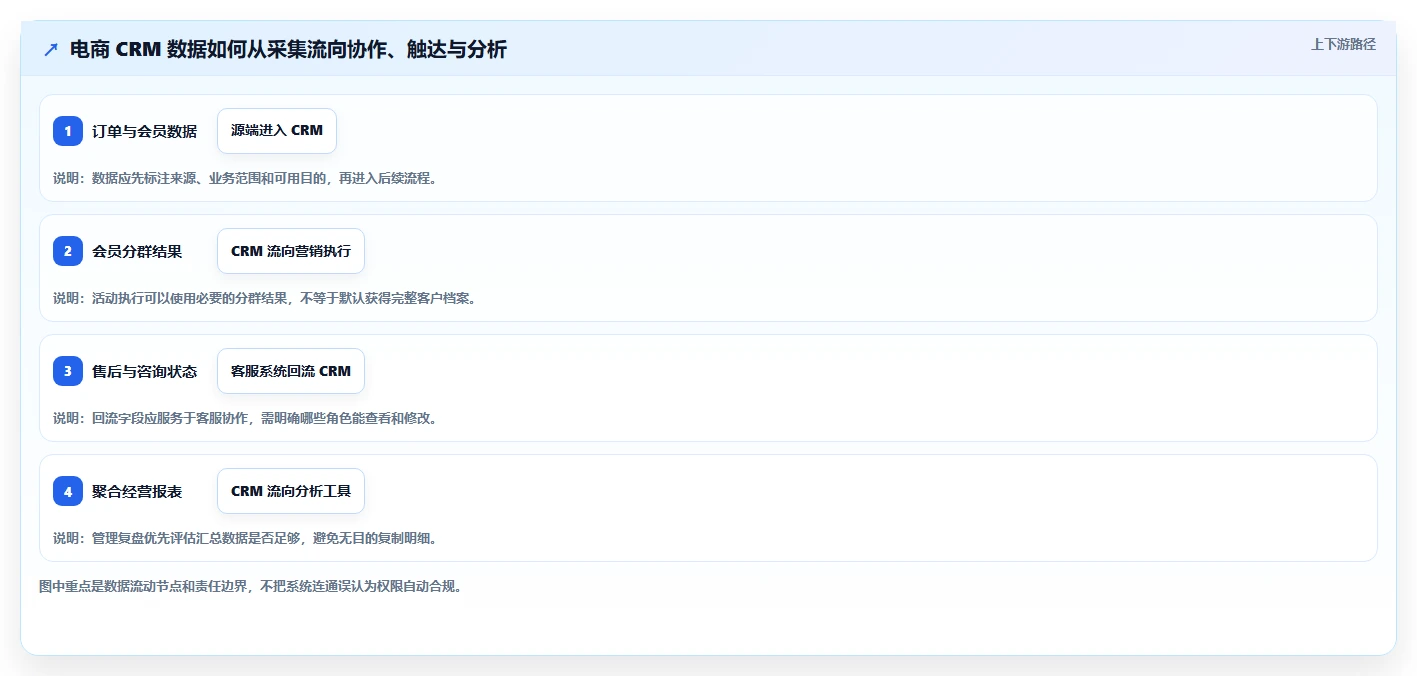Click the note starting 说明：数据应先标注来源
Image resolution: width=1417 pixels, height=676 pixels.
[245, 178]
